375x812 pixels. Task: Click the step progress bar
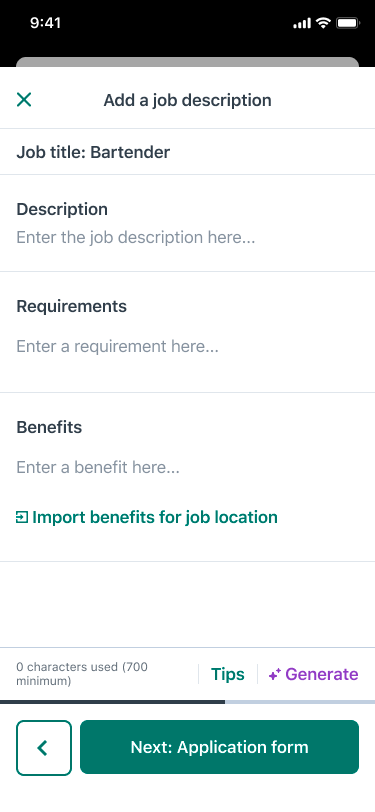(x=188, y=702)
